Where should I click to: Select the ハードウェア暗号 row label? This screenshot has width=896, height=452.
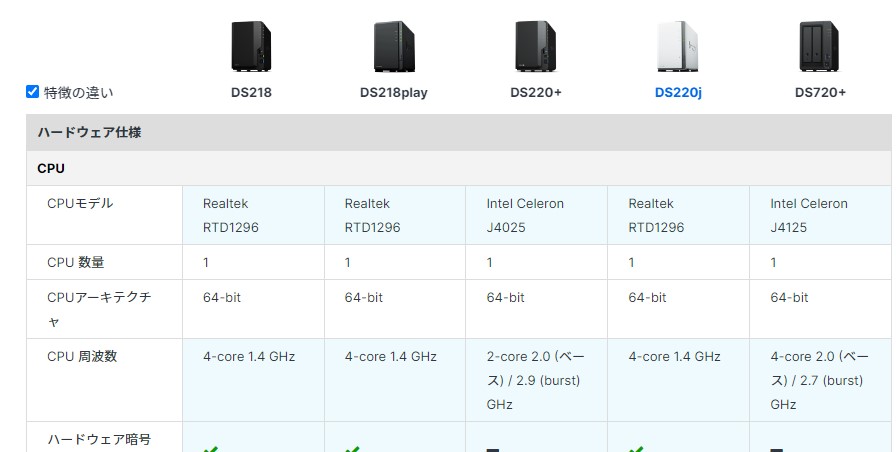pos(99,439)
